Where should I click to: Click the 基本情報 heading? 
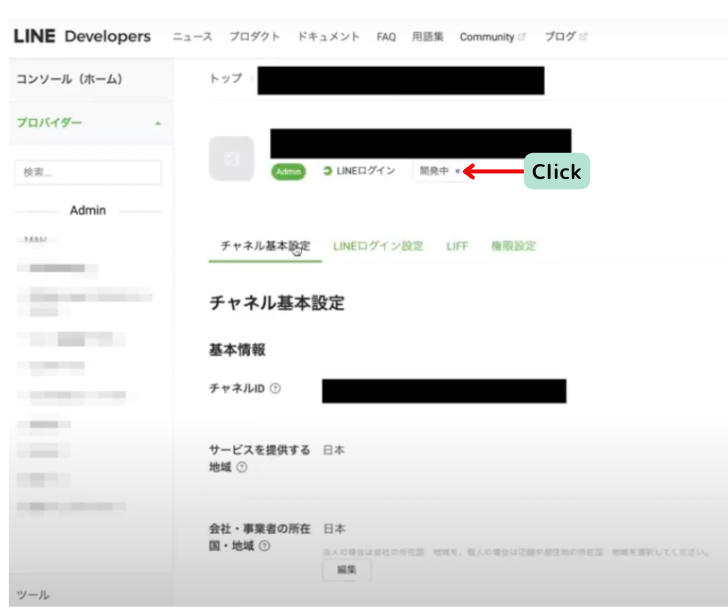click(237, 350)
